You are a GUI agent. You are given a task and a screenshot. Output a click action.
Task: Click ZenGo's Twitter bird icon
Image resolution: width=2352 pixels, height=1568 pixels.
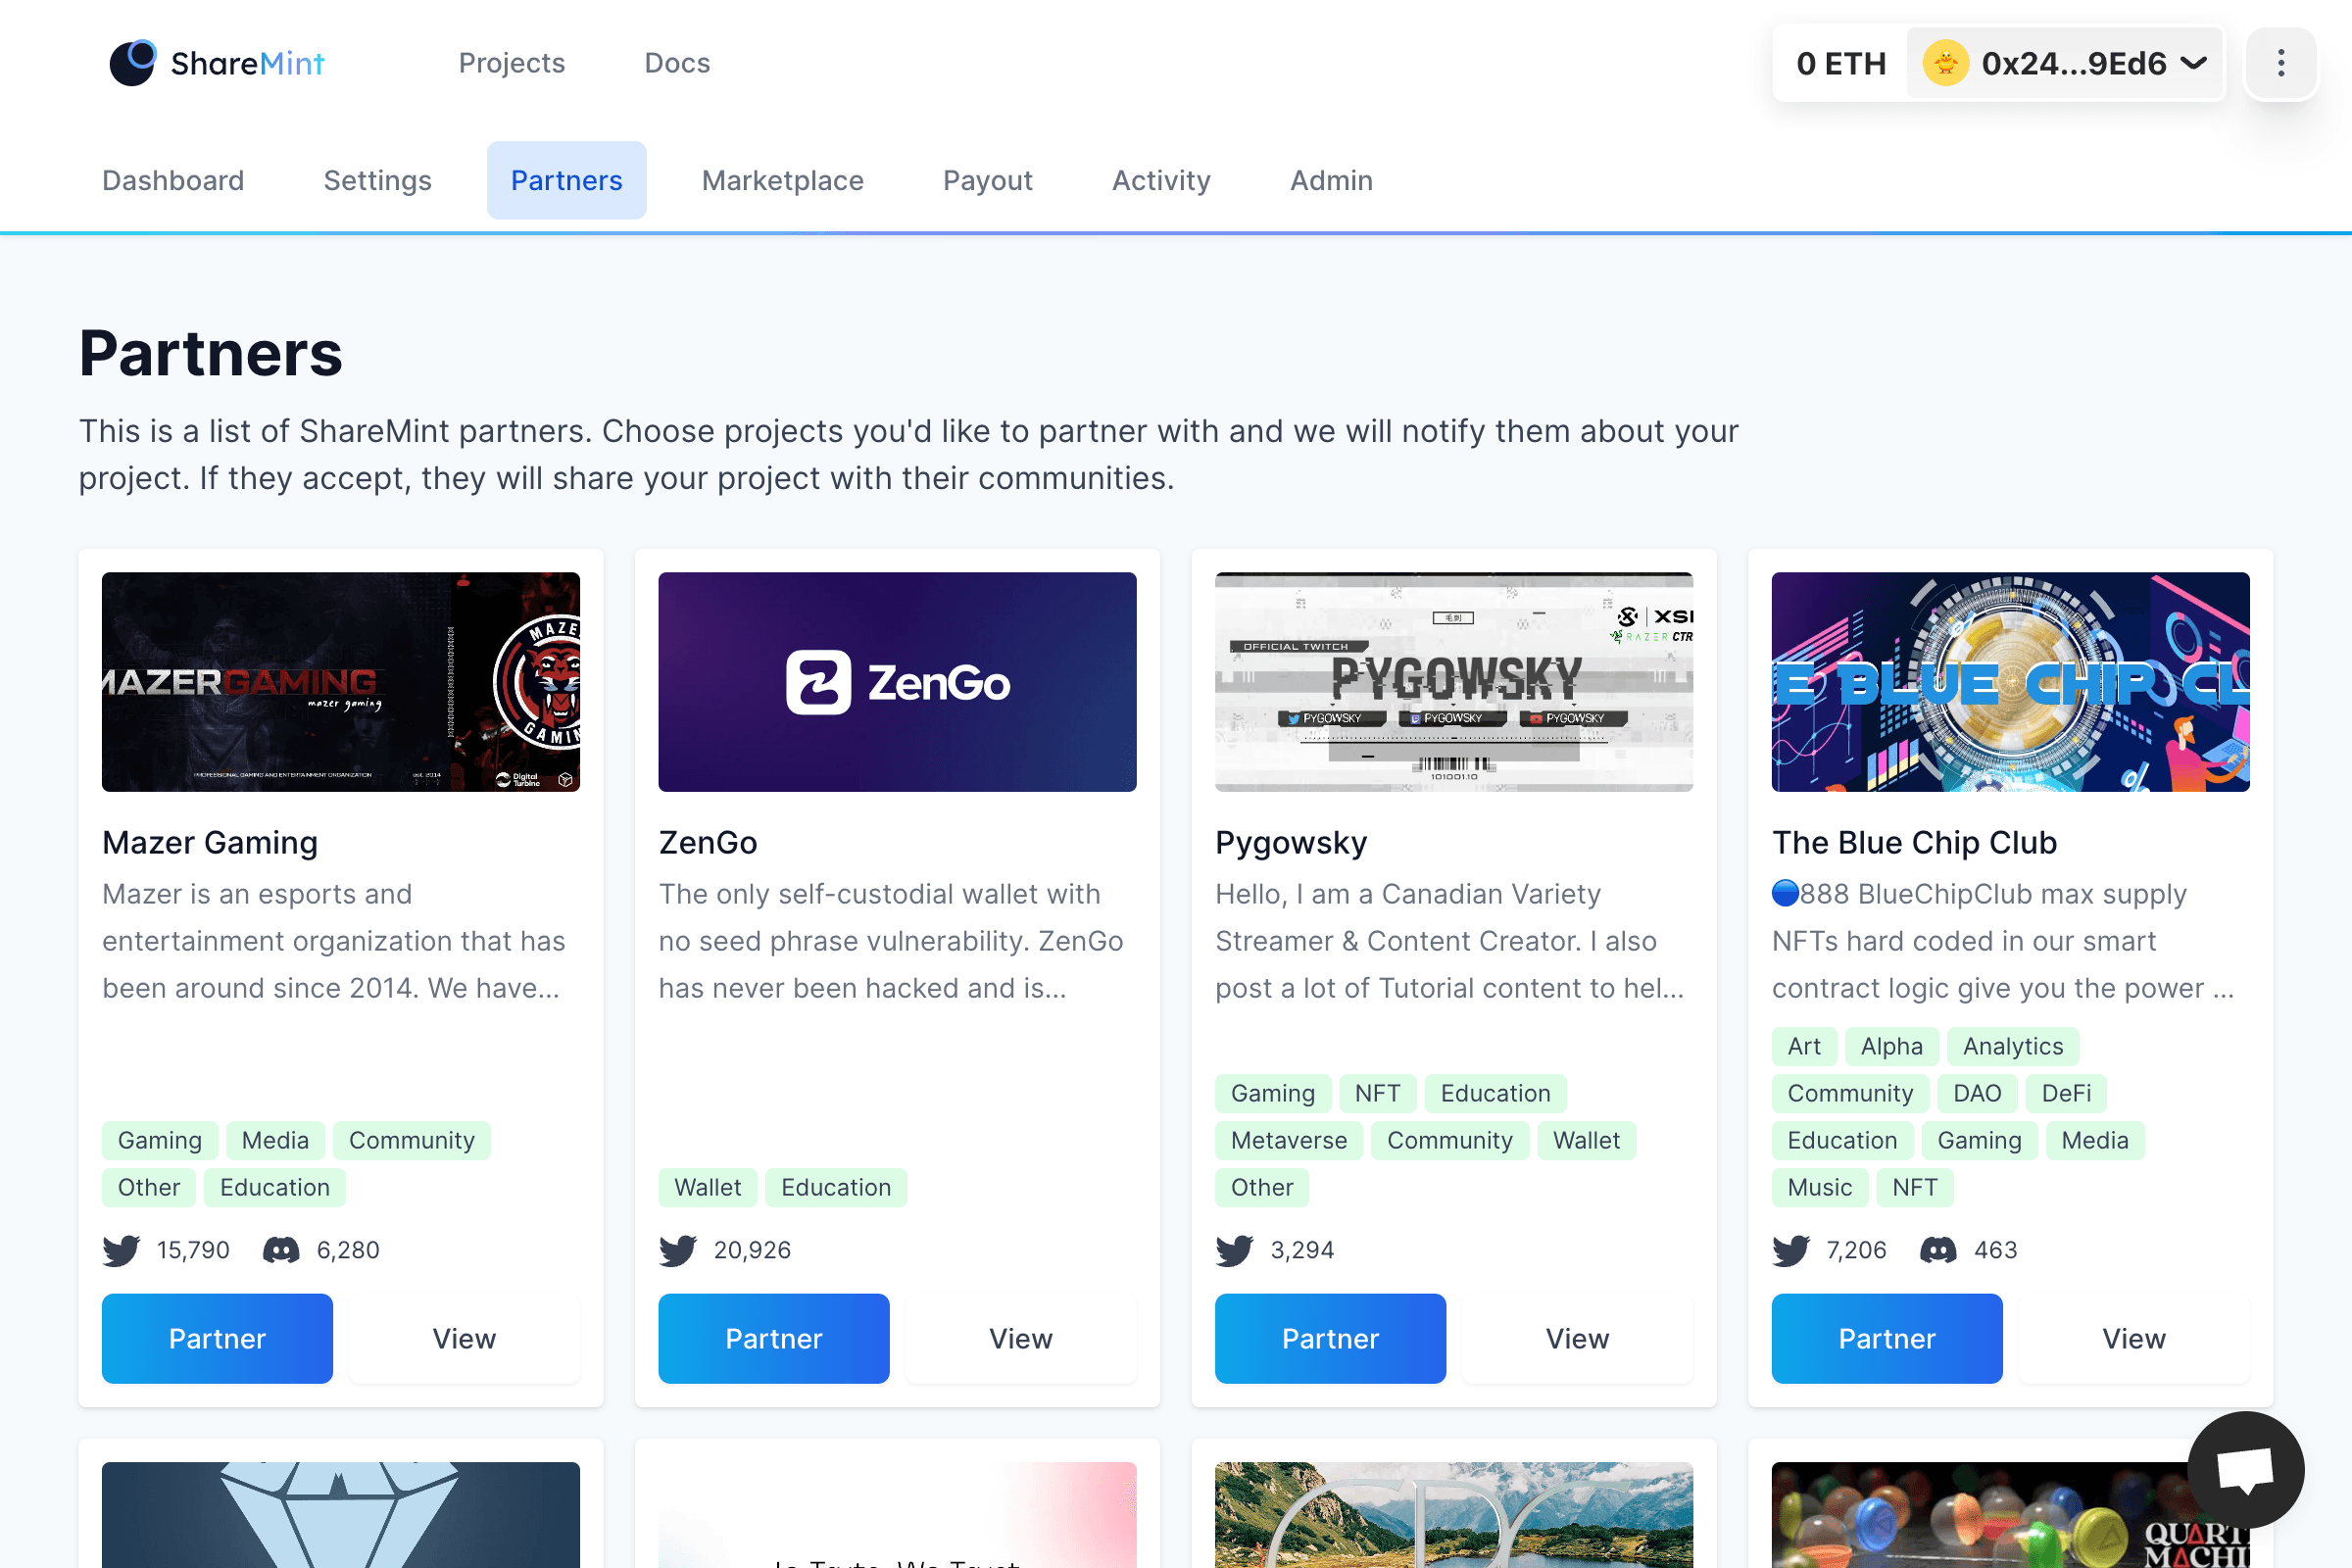coord(678,1250)
